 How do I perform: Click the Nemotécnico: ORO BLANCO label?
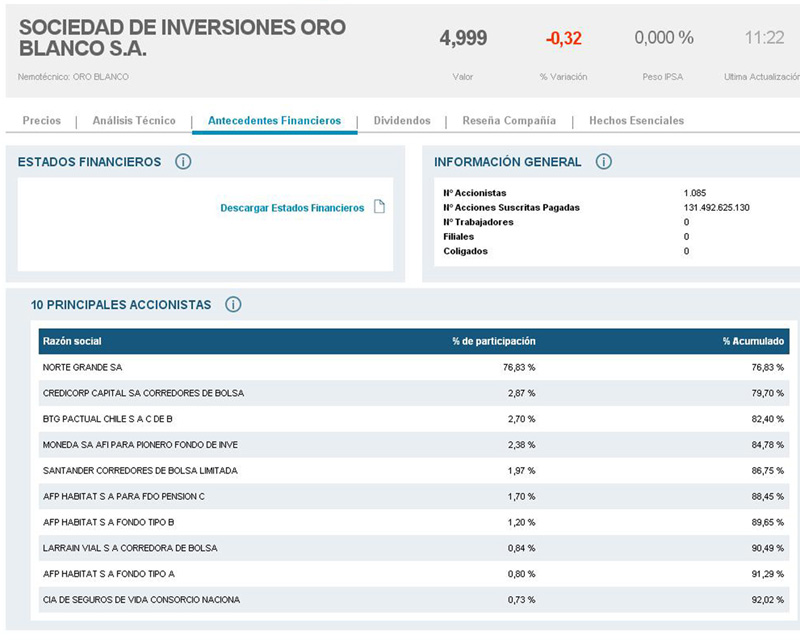(73, 77)
